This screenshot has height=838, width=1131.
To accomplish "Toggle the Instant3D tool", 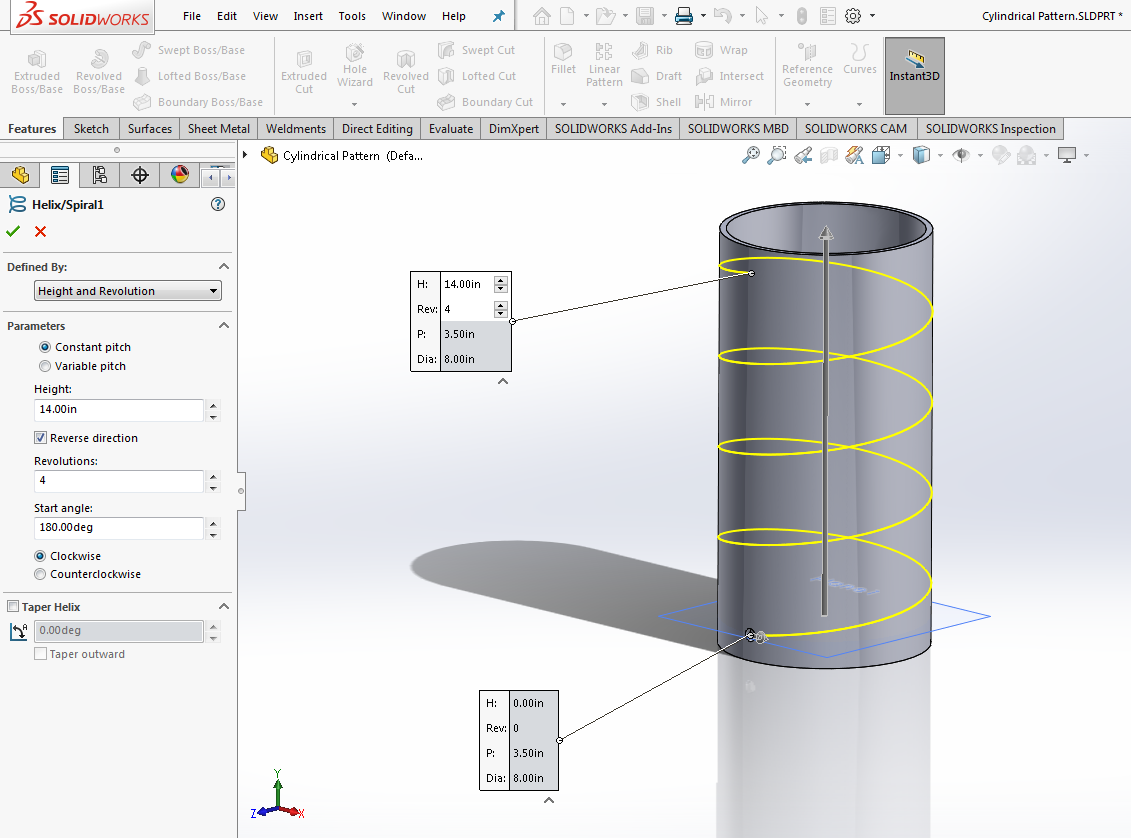I will point(914,75).
